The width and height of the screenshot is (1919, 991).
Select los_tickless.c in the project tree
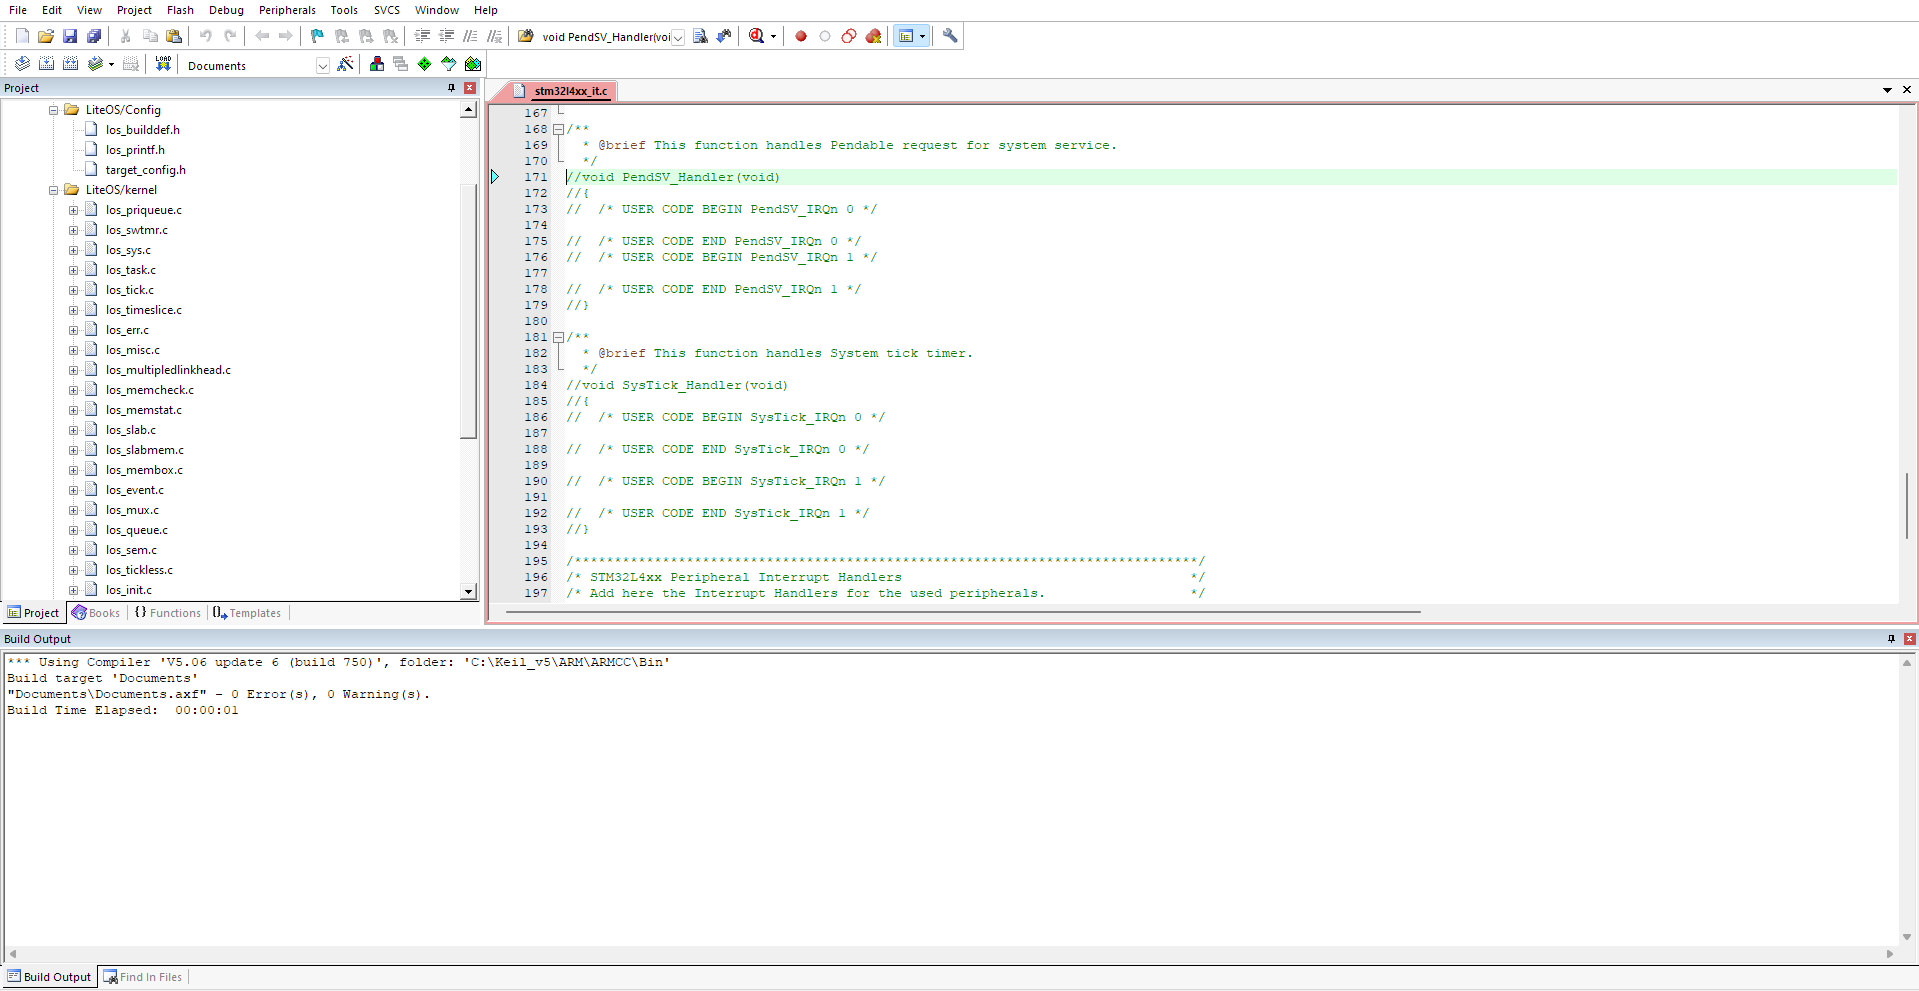click(x=139, y=570)
